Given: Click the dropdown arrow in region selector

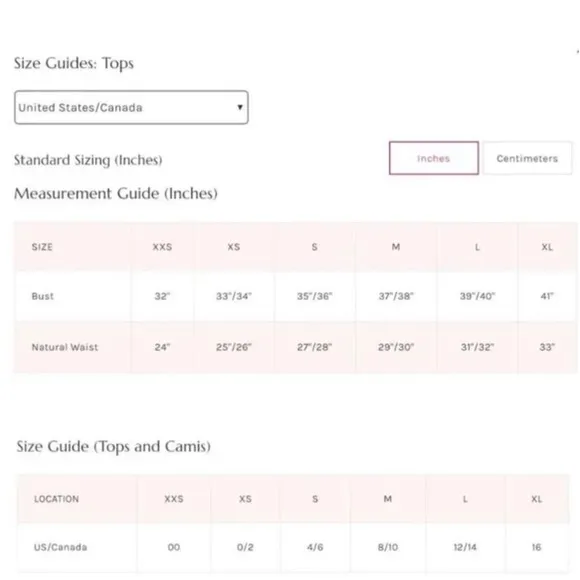Looking at the screenshot, I should pyautogui.click(x=240, y=107).
